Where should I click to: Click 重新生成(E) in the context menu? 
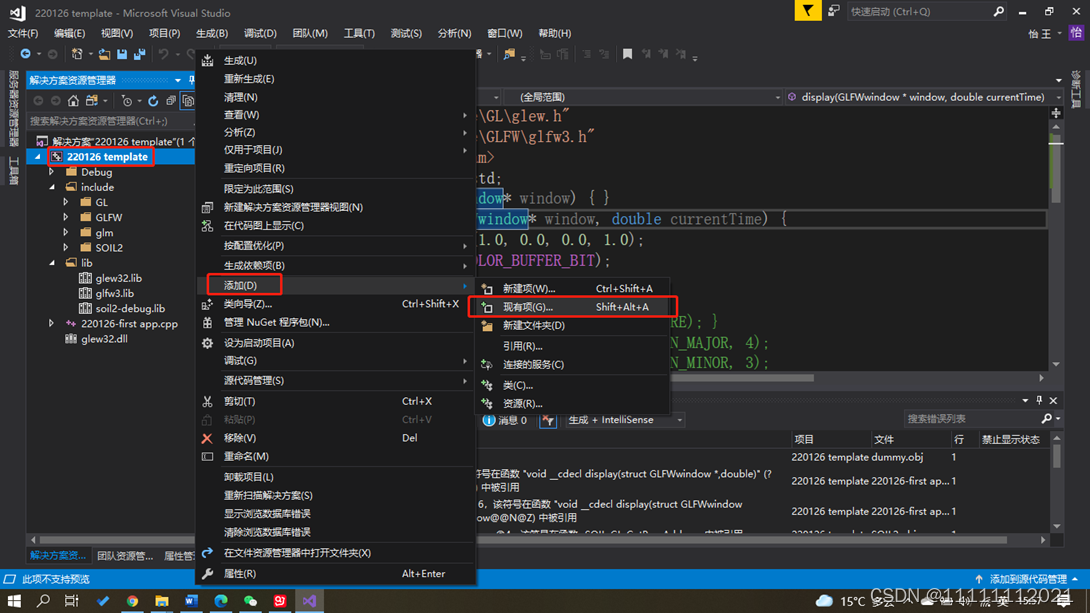pos(248,79)
